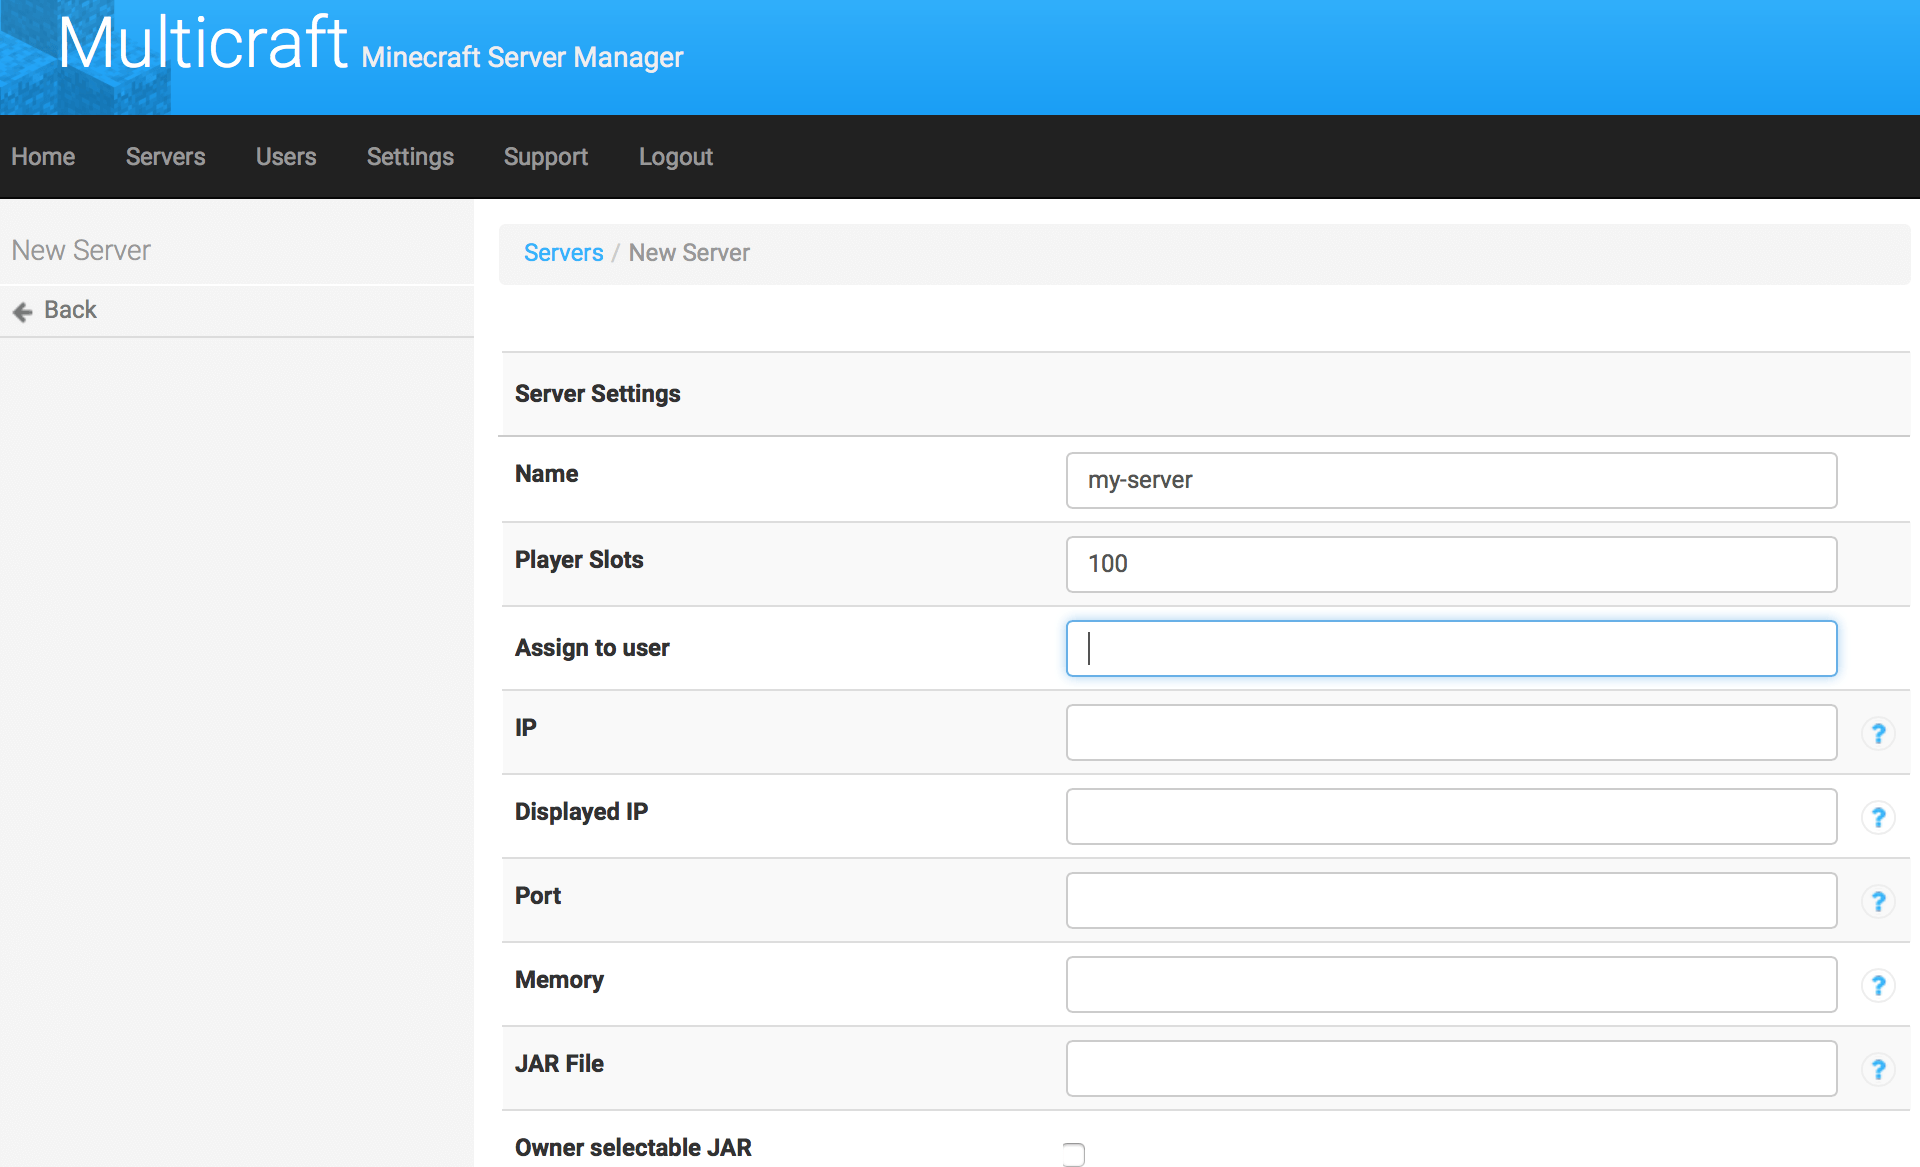The image size is (1920, 1167).
Task: Click the Displayed IP input field
Action: [x=1451, y=816]
